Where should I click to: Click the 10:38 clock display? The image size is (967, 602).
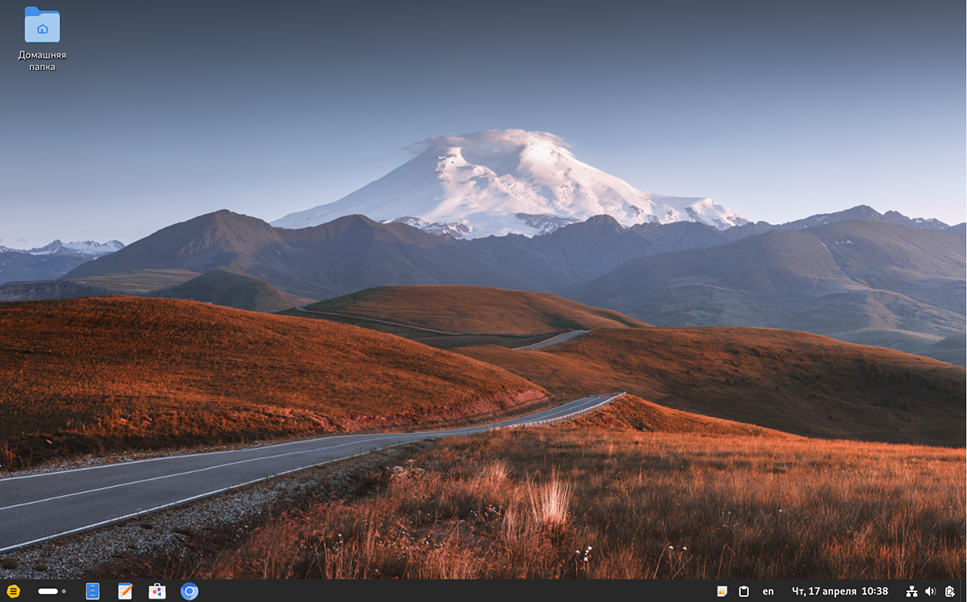pyautogui.click(x=874, y=591)
